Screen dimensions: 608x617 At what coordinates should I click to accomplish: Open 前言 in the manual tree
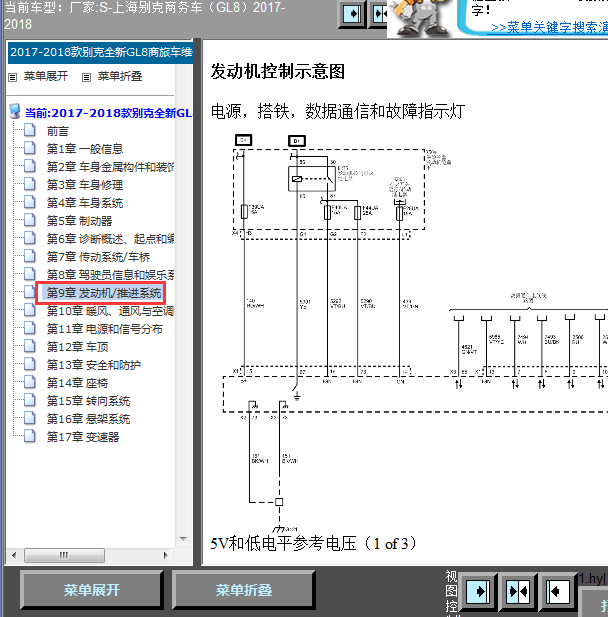point(57,131)
